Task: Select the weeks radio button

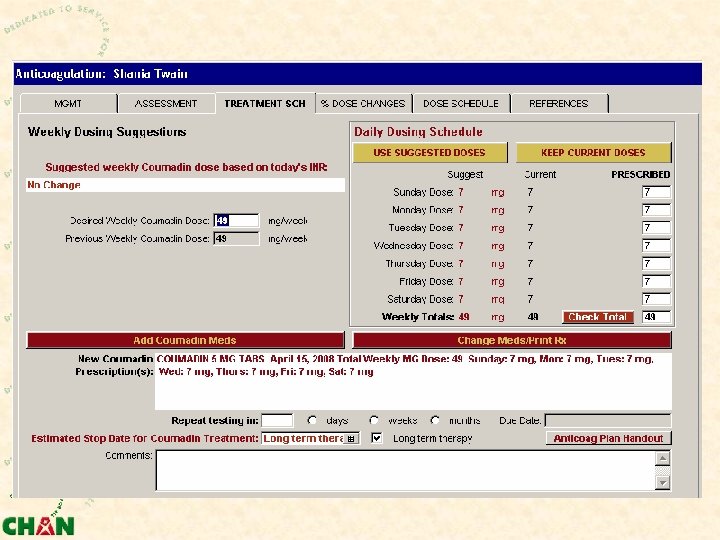Action: pyautogui.click(x=374, y=420)
